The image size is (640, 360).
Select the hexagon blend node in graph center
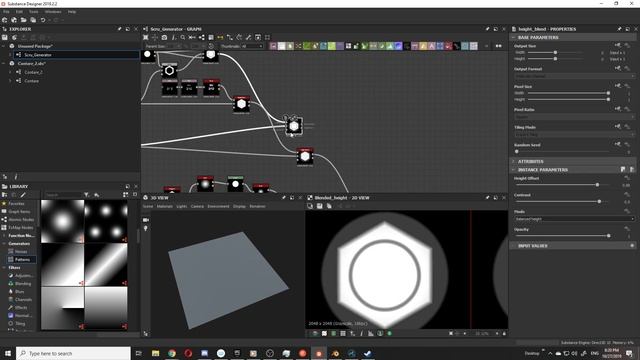(294, 126)
